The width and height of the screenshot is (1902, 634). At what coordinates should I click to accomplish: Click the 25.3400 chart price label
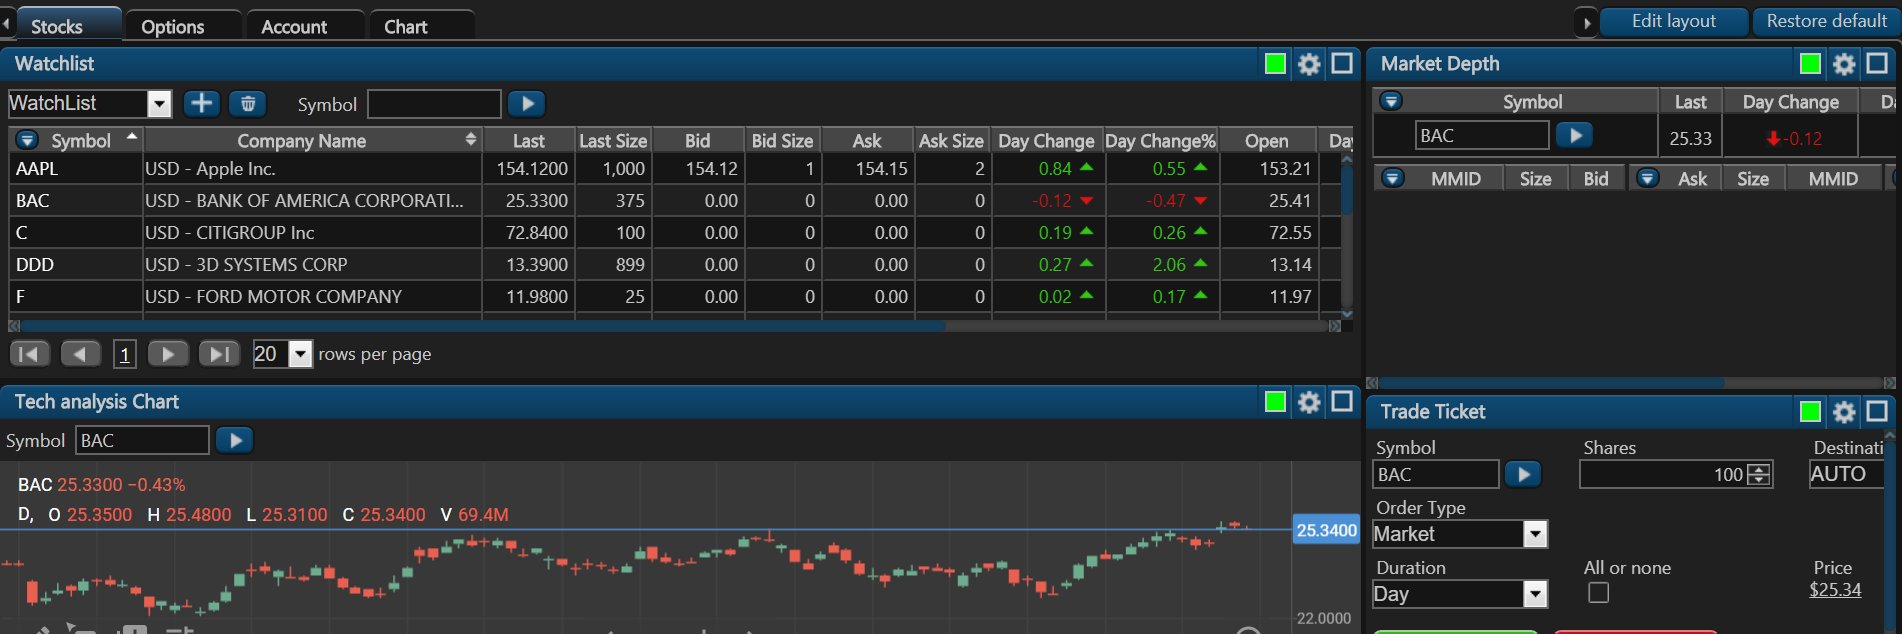point(1326,530)
